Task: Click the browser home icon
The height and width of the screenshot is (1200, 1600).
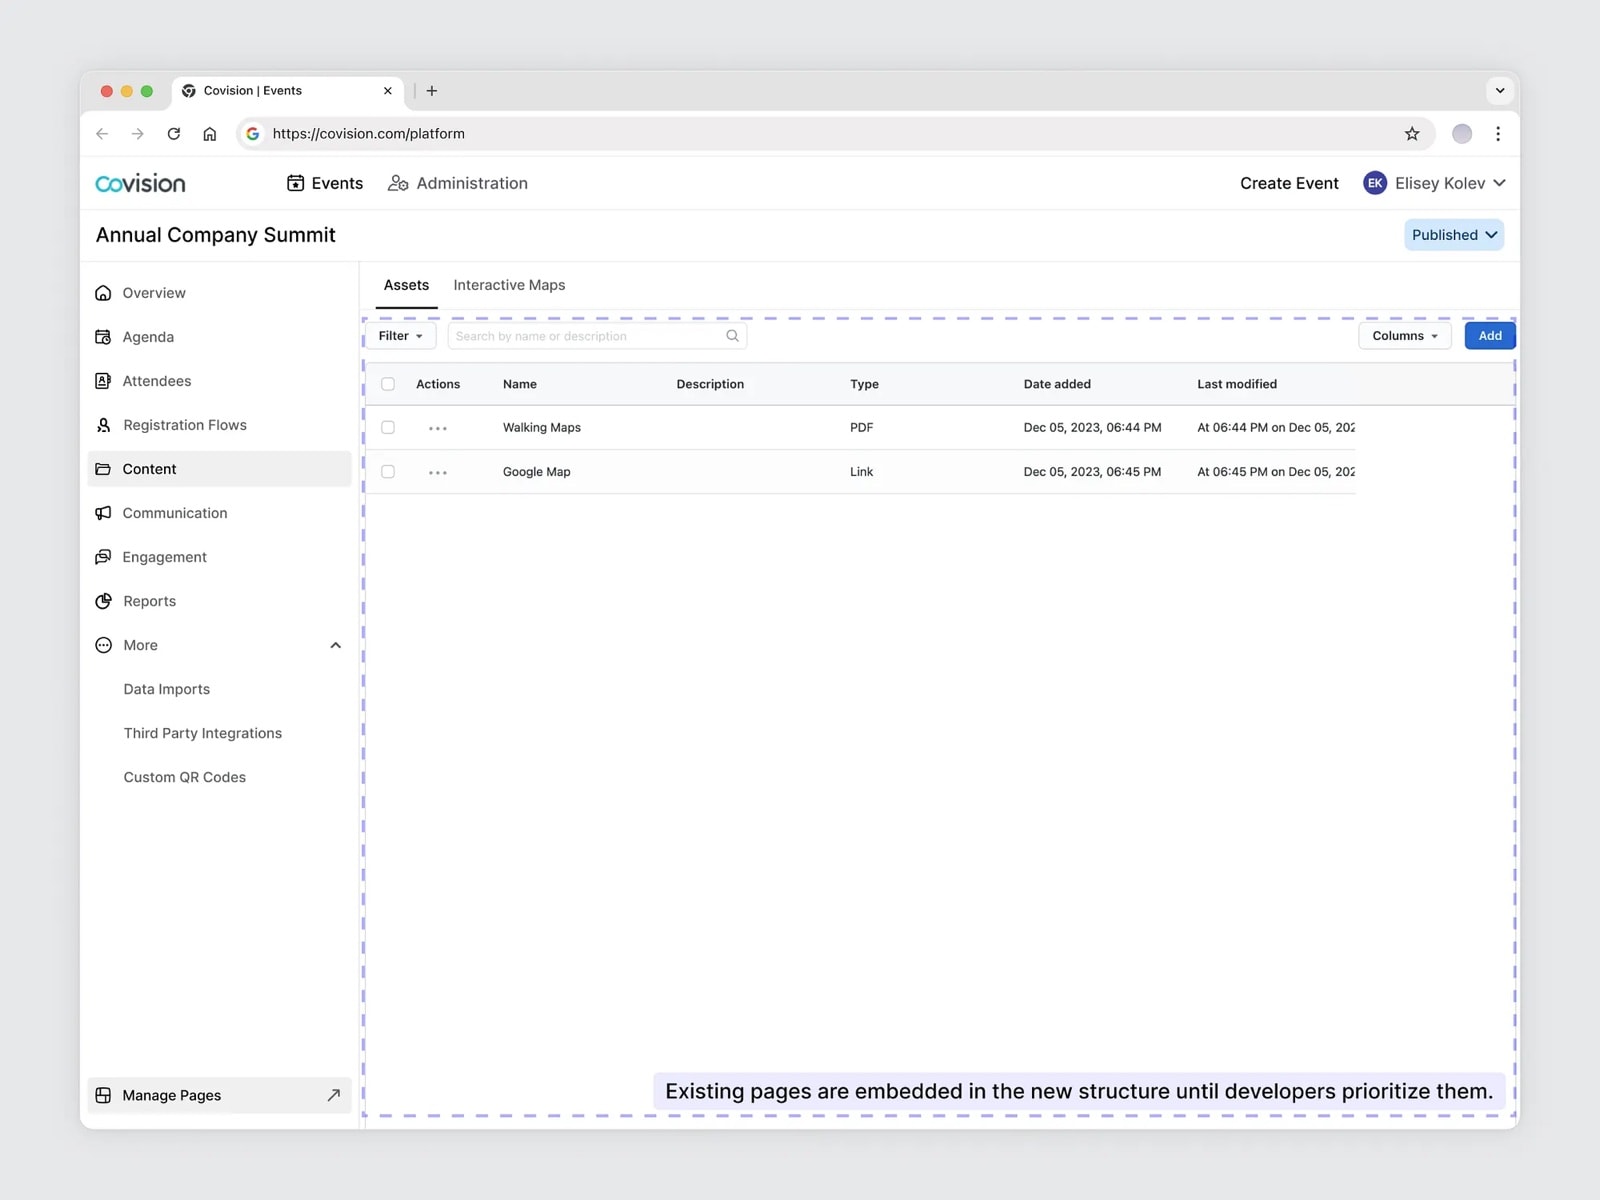Action: [x=210, y=134]
